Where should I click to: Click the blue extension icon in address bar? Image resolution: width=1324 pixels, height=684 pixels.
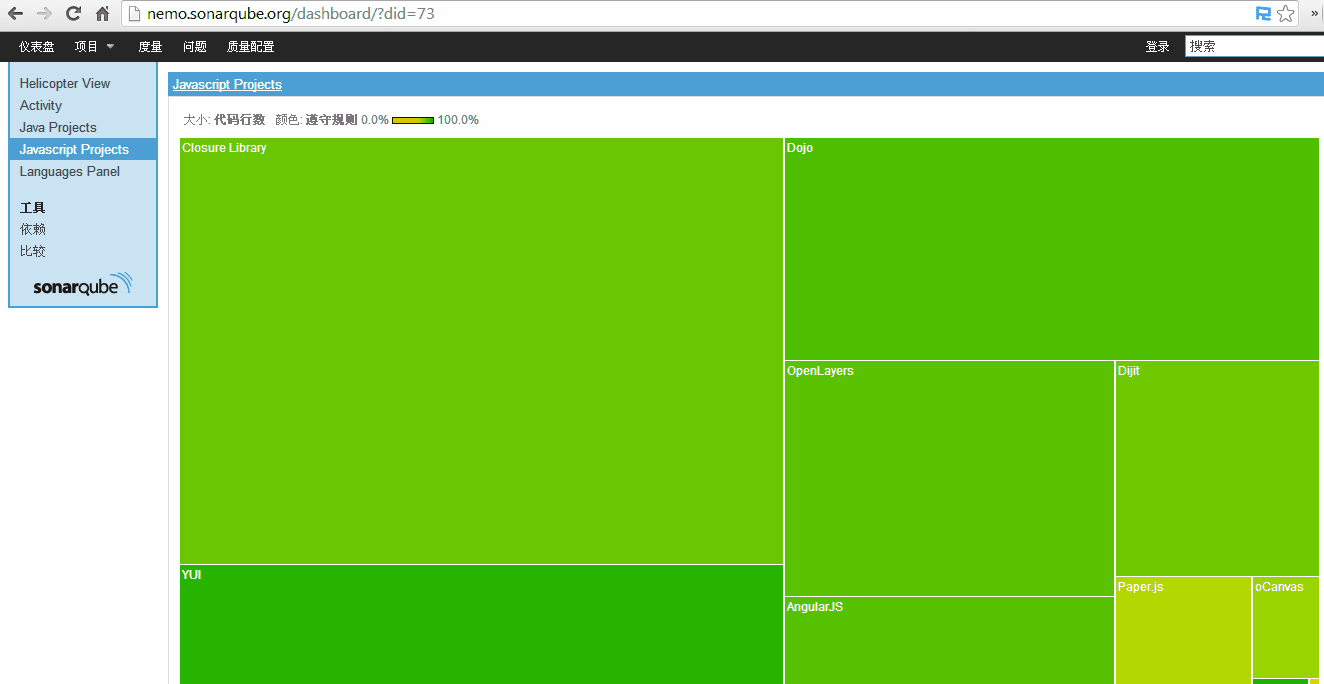pos(1264,14)
